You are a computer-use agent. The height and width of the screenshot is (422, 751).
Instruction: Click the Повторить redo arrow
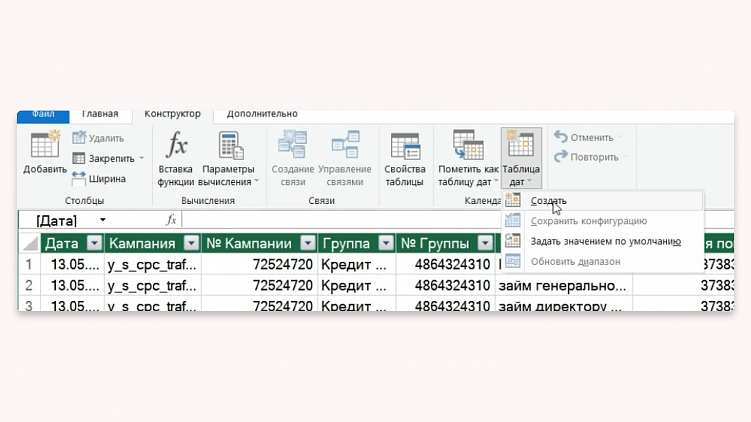pos(561,157)
